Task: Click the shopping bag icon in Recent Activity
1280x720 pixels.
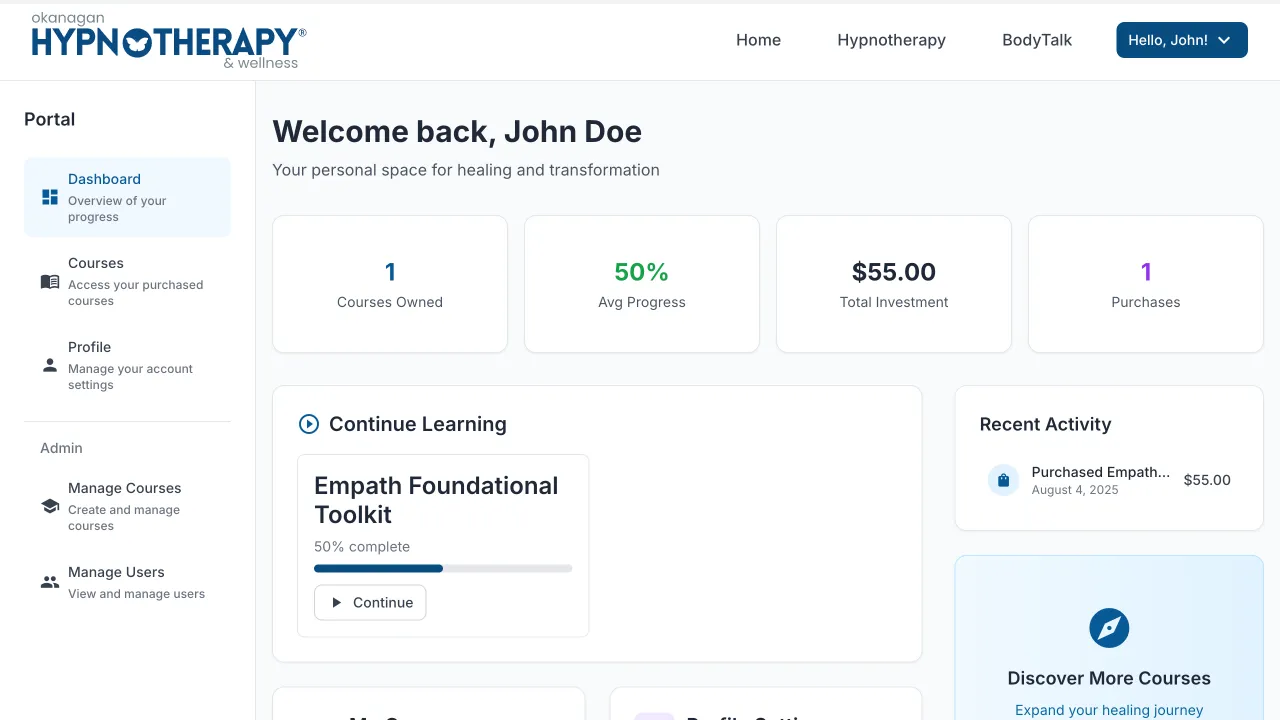Action: 1003,480
